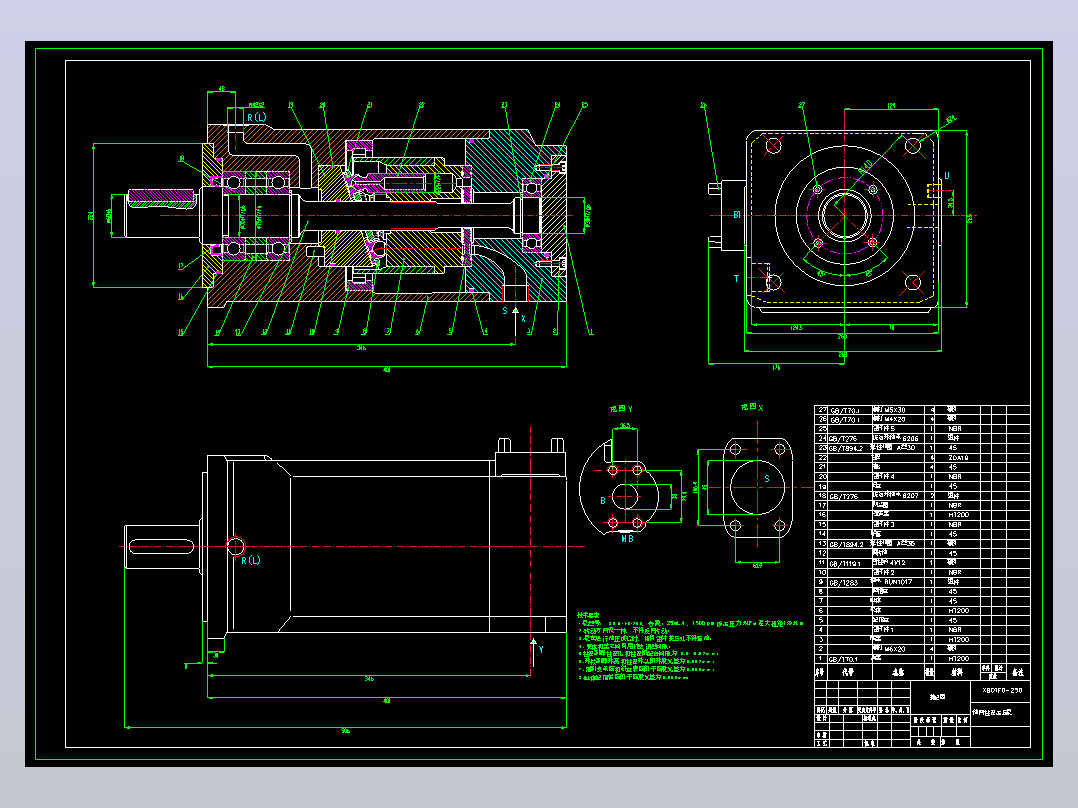
Task: Click the ZQAl9 material in row 22
Action: pyautogui.click(x=958, y=458)
